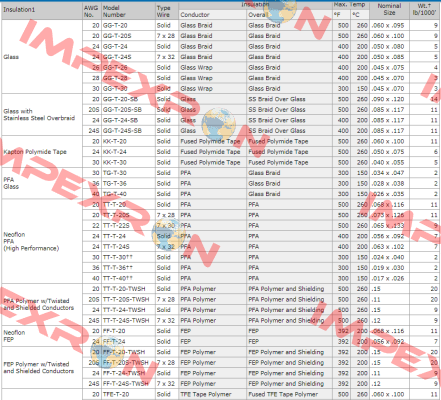The image size is (441, 400).
Task: Click nominal size .028 x .038
Action: (x=388, y=183)
